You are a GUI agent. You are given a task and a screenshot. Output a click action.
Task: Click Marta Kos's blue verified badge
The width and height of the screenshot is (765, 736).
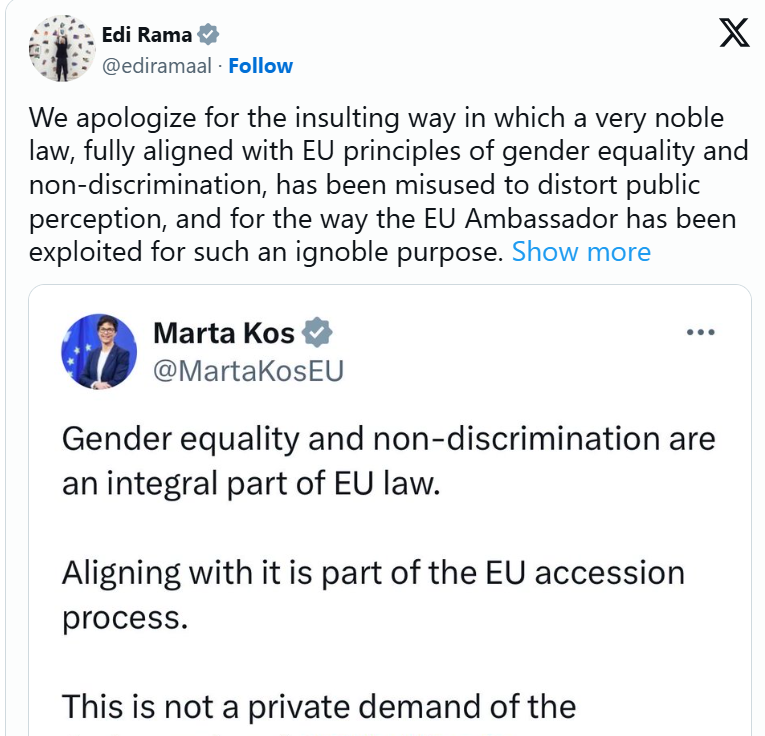pyautogui.click(x=318, y=332)
